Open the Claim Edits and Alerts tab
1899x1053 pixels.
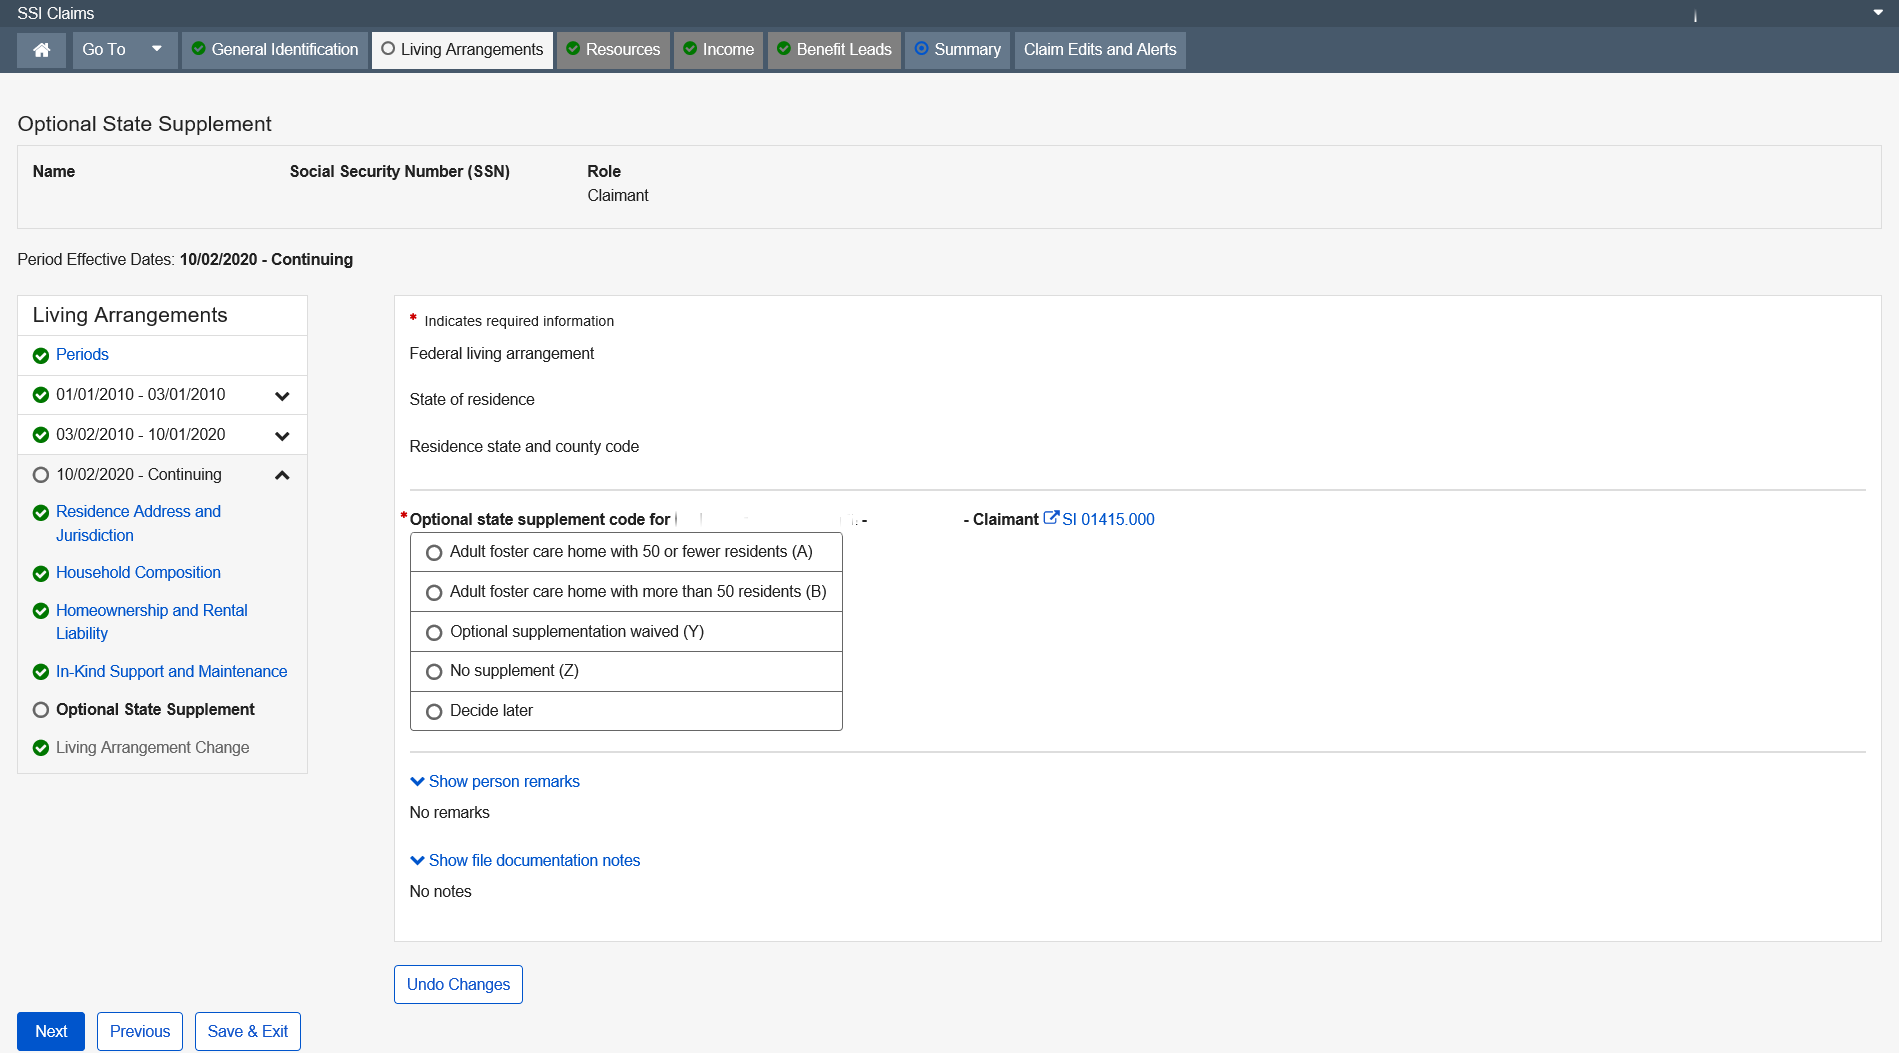pos(1099,50)
